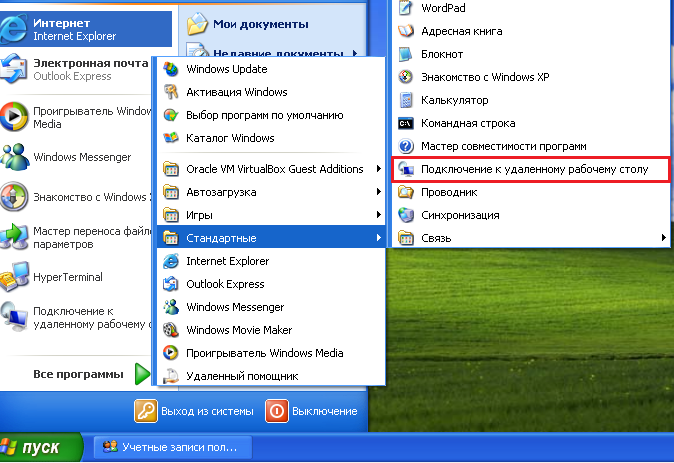
Task: Click the Выключение button label
Action: pyautogui.click(x=325, y=411)
